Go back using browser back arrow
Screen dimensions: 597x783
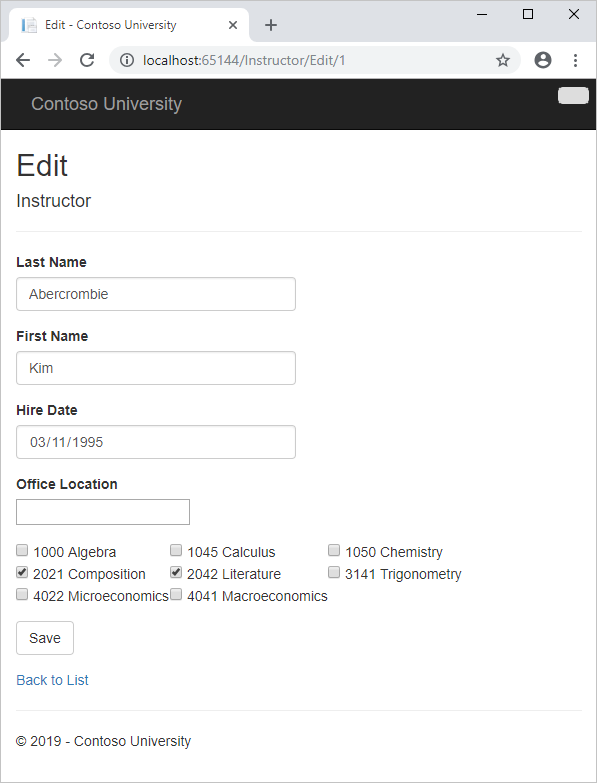coord(23,60)
